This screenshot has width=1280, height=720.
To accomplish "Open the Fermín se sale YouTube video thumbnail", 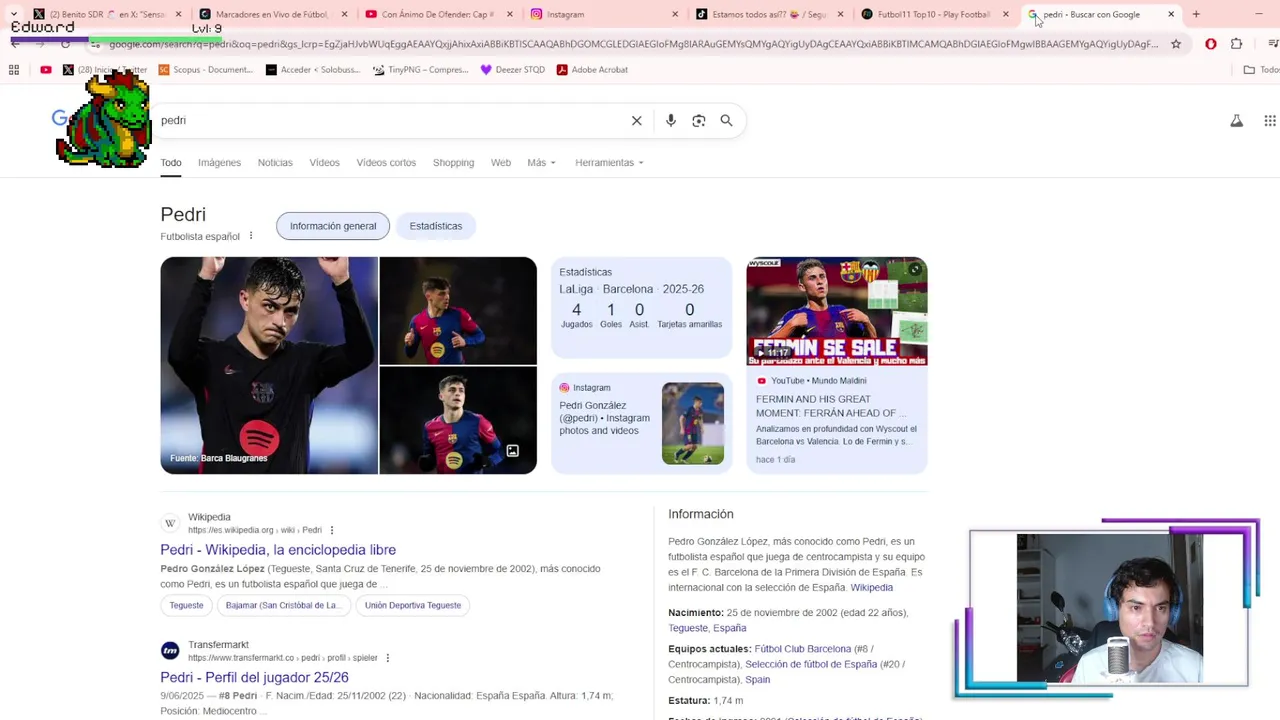I will click(x=837, y=311).
